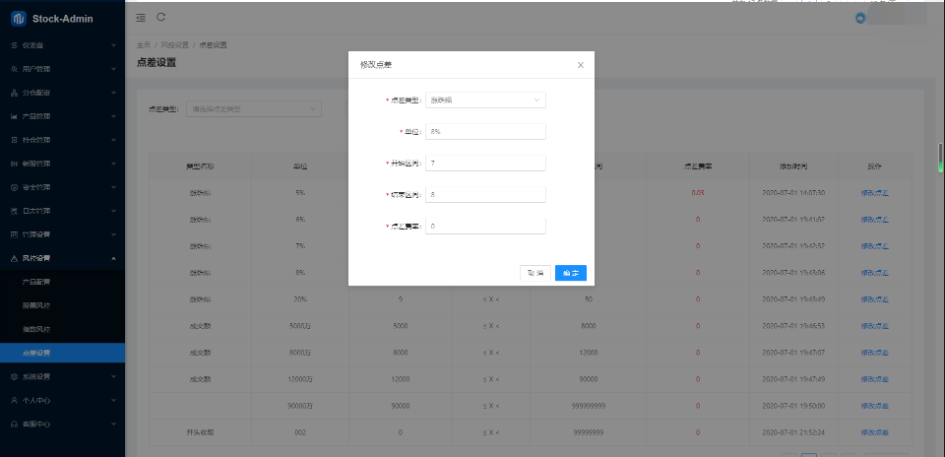
Task: Click the blue 确定 confirm button
Action: (571, 273)
